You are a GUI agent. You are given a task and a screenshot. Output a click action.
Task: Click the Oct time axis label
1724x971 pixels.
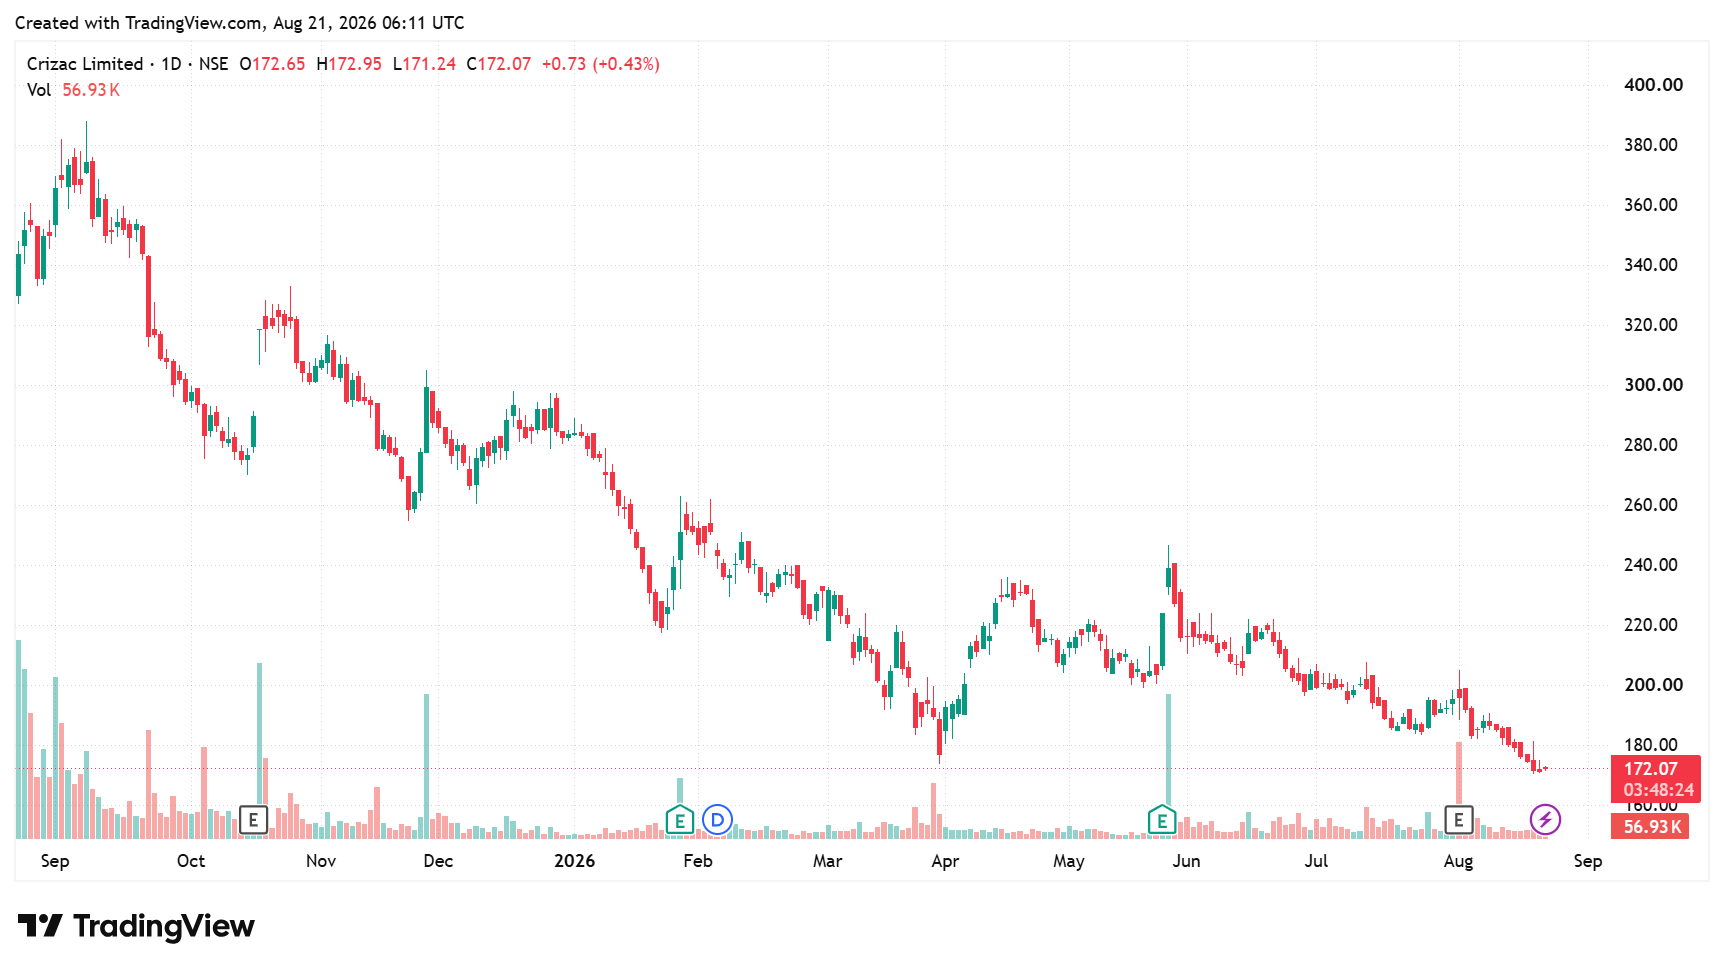coord(191,861)
